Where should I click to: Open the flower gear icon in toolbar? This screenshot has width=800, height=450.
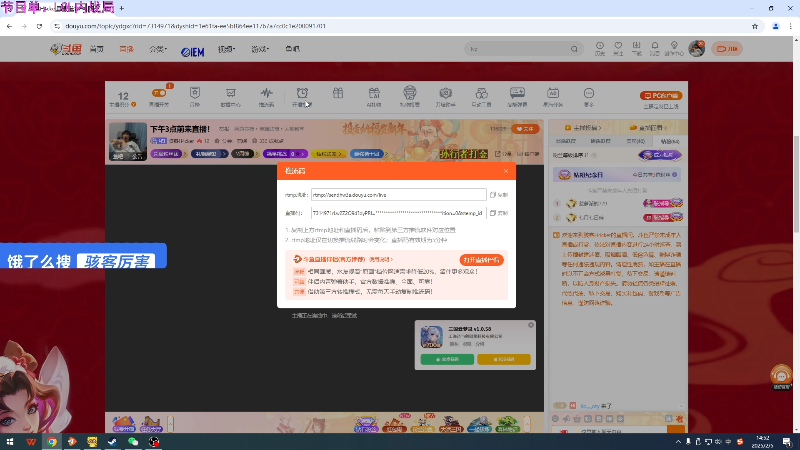pos(445,93)
